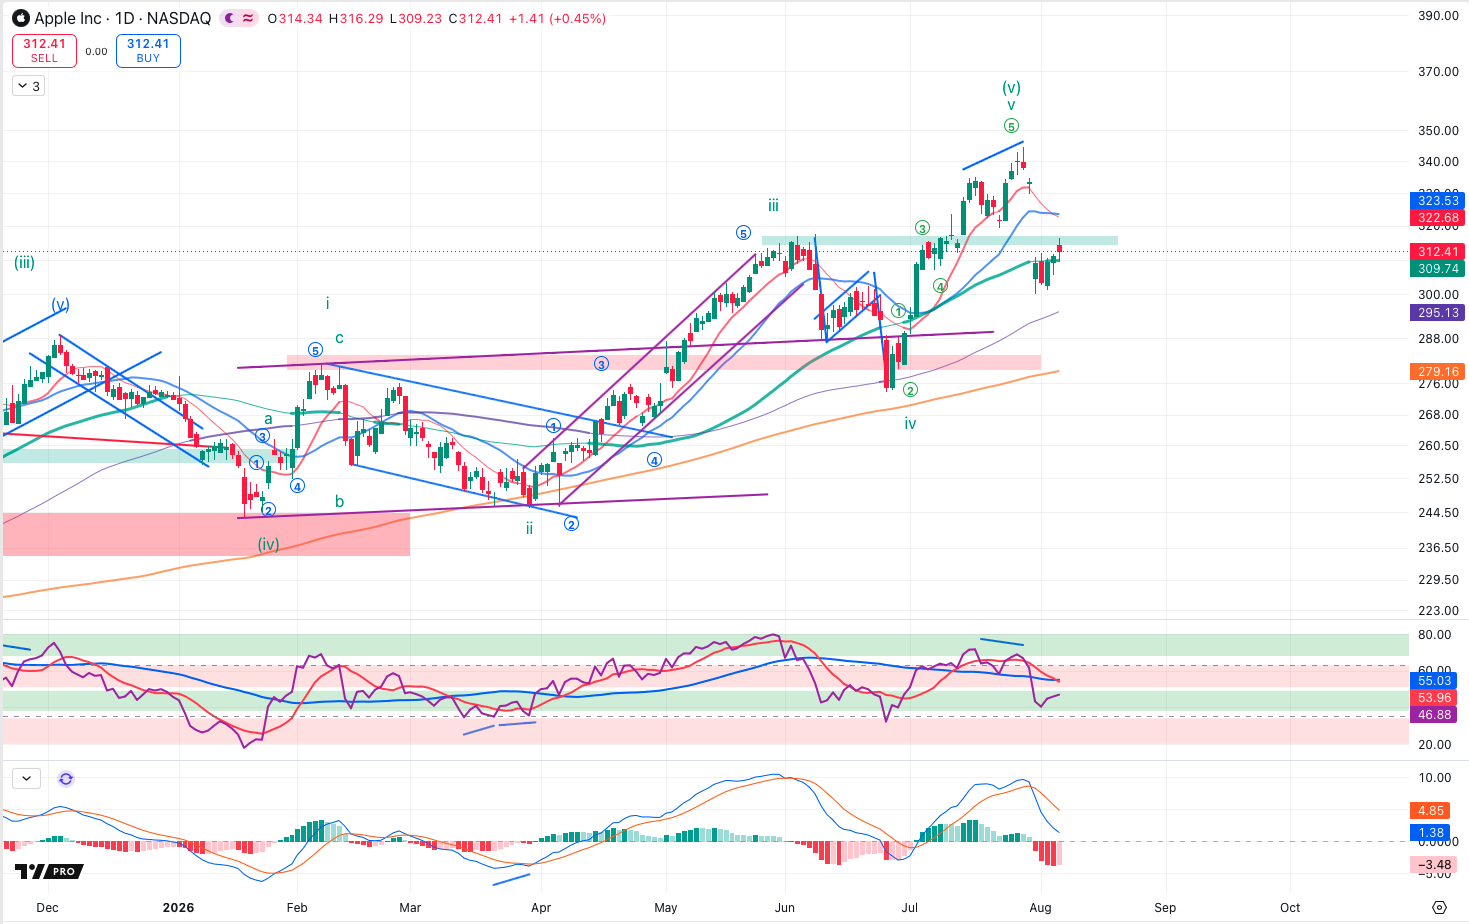Click the Aug label on time axis

coord(1040,908)
